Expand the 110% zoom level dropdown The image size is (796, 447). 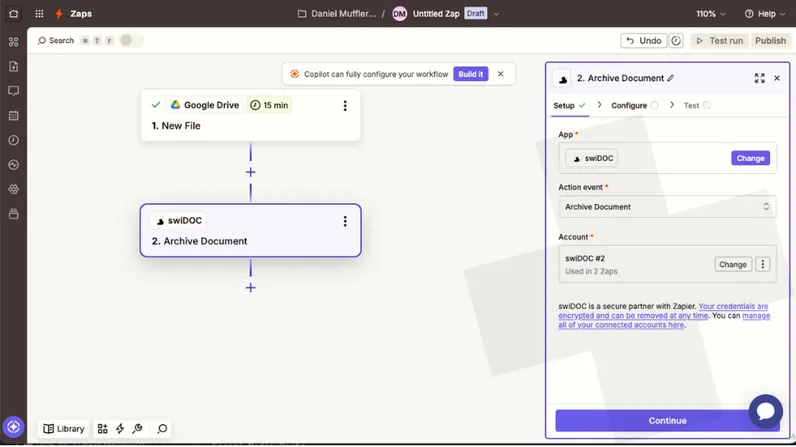[713, 14]
